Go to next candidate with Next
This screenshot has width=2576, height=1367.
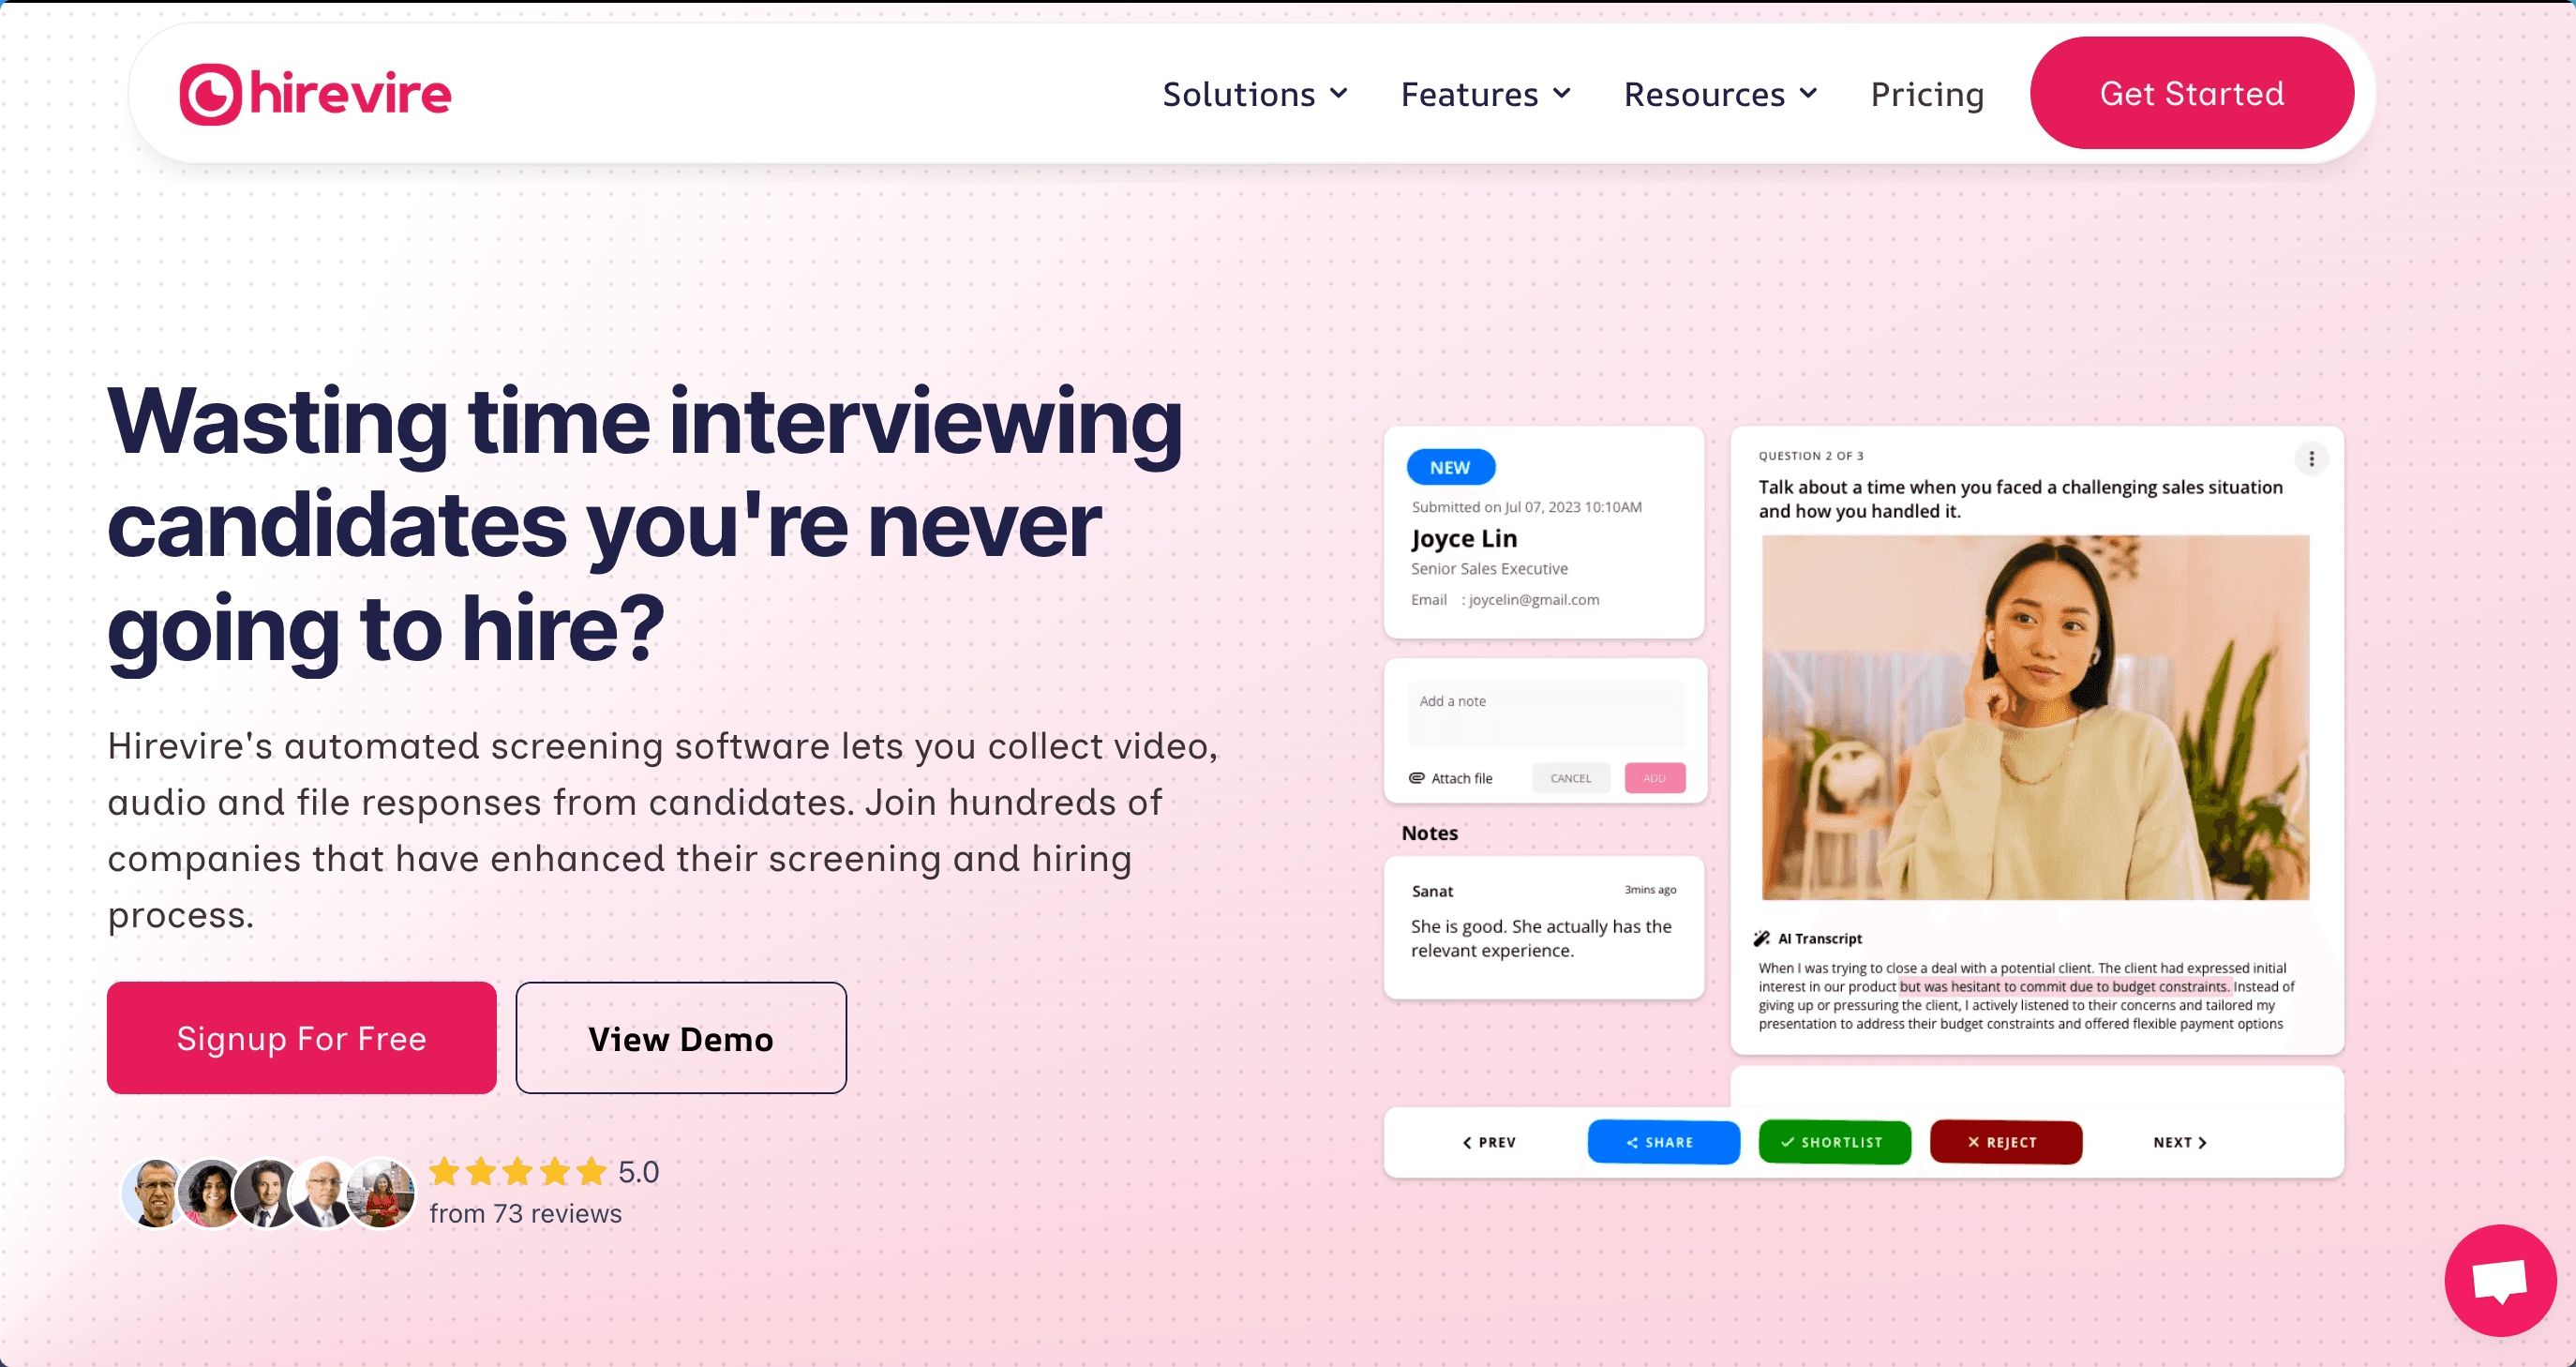[x=2180, y=1142]
